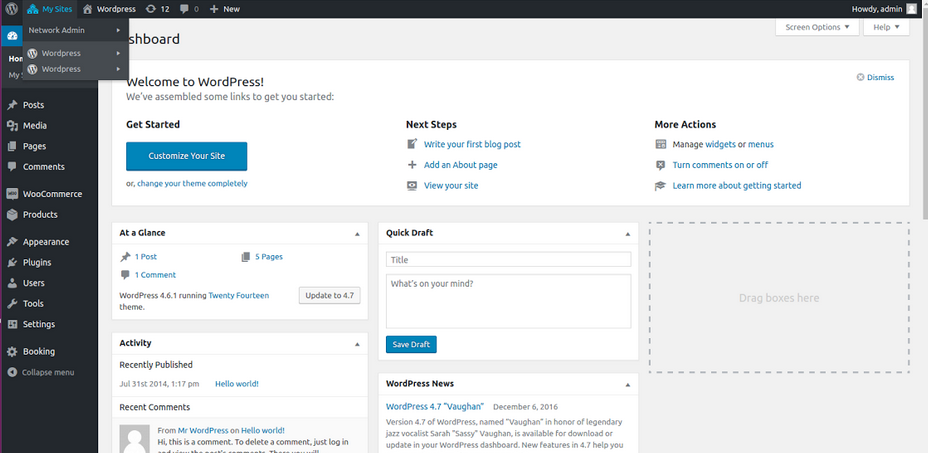
Task: Select Network Admin from My Sites menu
Action: [x=57, y=30]
